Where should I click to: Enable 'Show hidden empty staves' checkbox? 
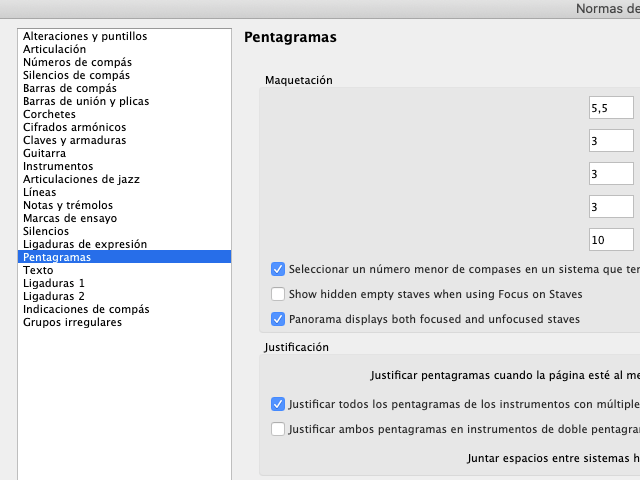pos(278,294)
